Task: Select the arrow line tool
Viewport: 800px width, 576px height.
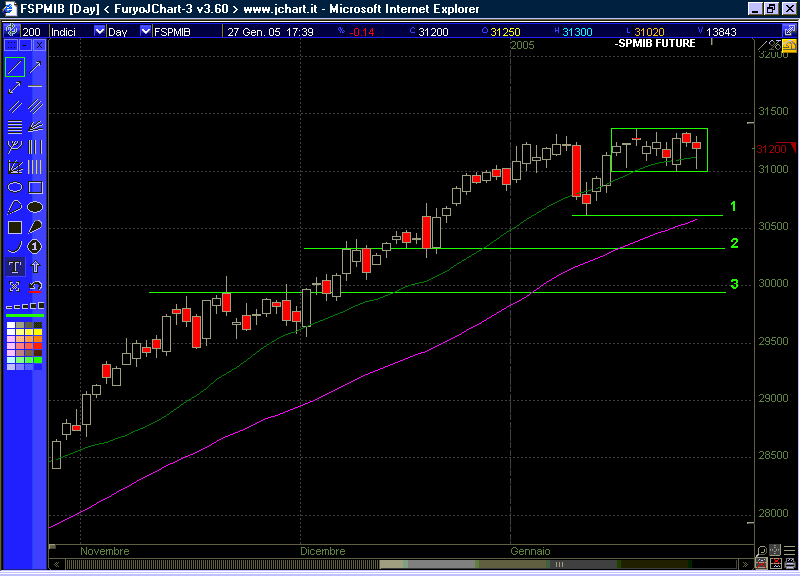Action: click(35, 67)
